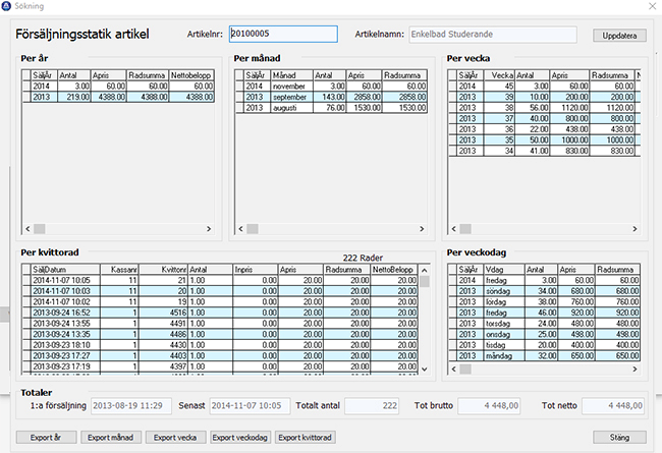Click the app icon in title bar
This screenshot has height=453, width=662.
[x=6, y=6]
